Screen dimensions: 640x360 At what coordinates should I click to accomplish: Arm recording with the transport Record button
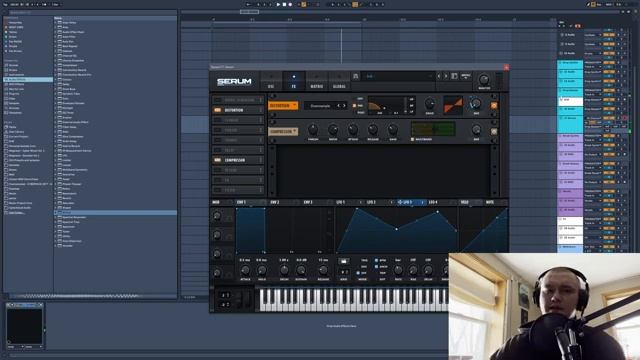[290, 4]
